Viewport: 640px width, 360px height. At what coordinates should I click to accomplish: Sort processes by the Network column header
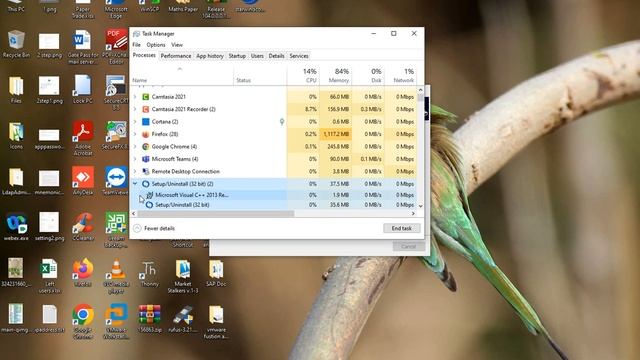click(400, 75)
